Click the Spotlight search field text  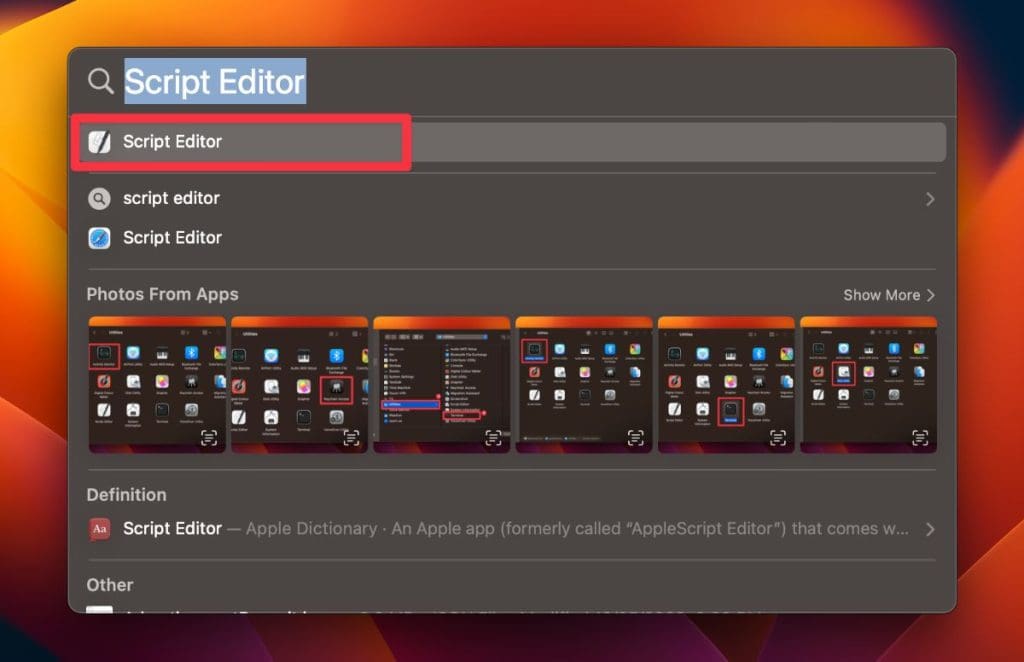[215, 82]
